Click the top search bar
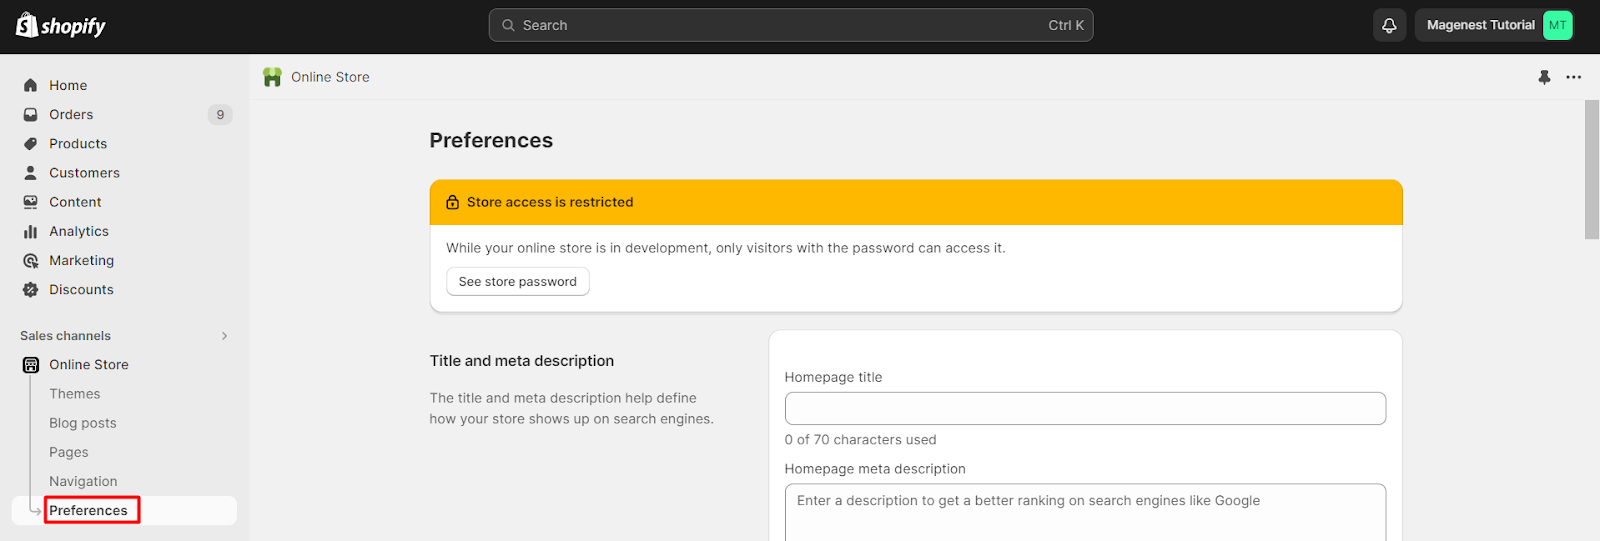The height and width of the screenshot is (541, 1600). 790,25
